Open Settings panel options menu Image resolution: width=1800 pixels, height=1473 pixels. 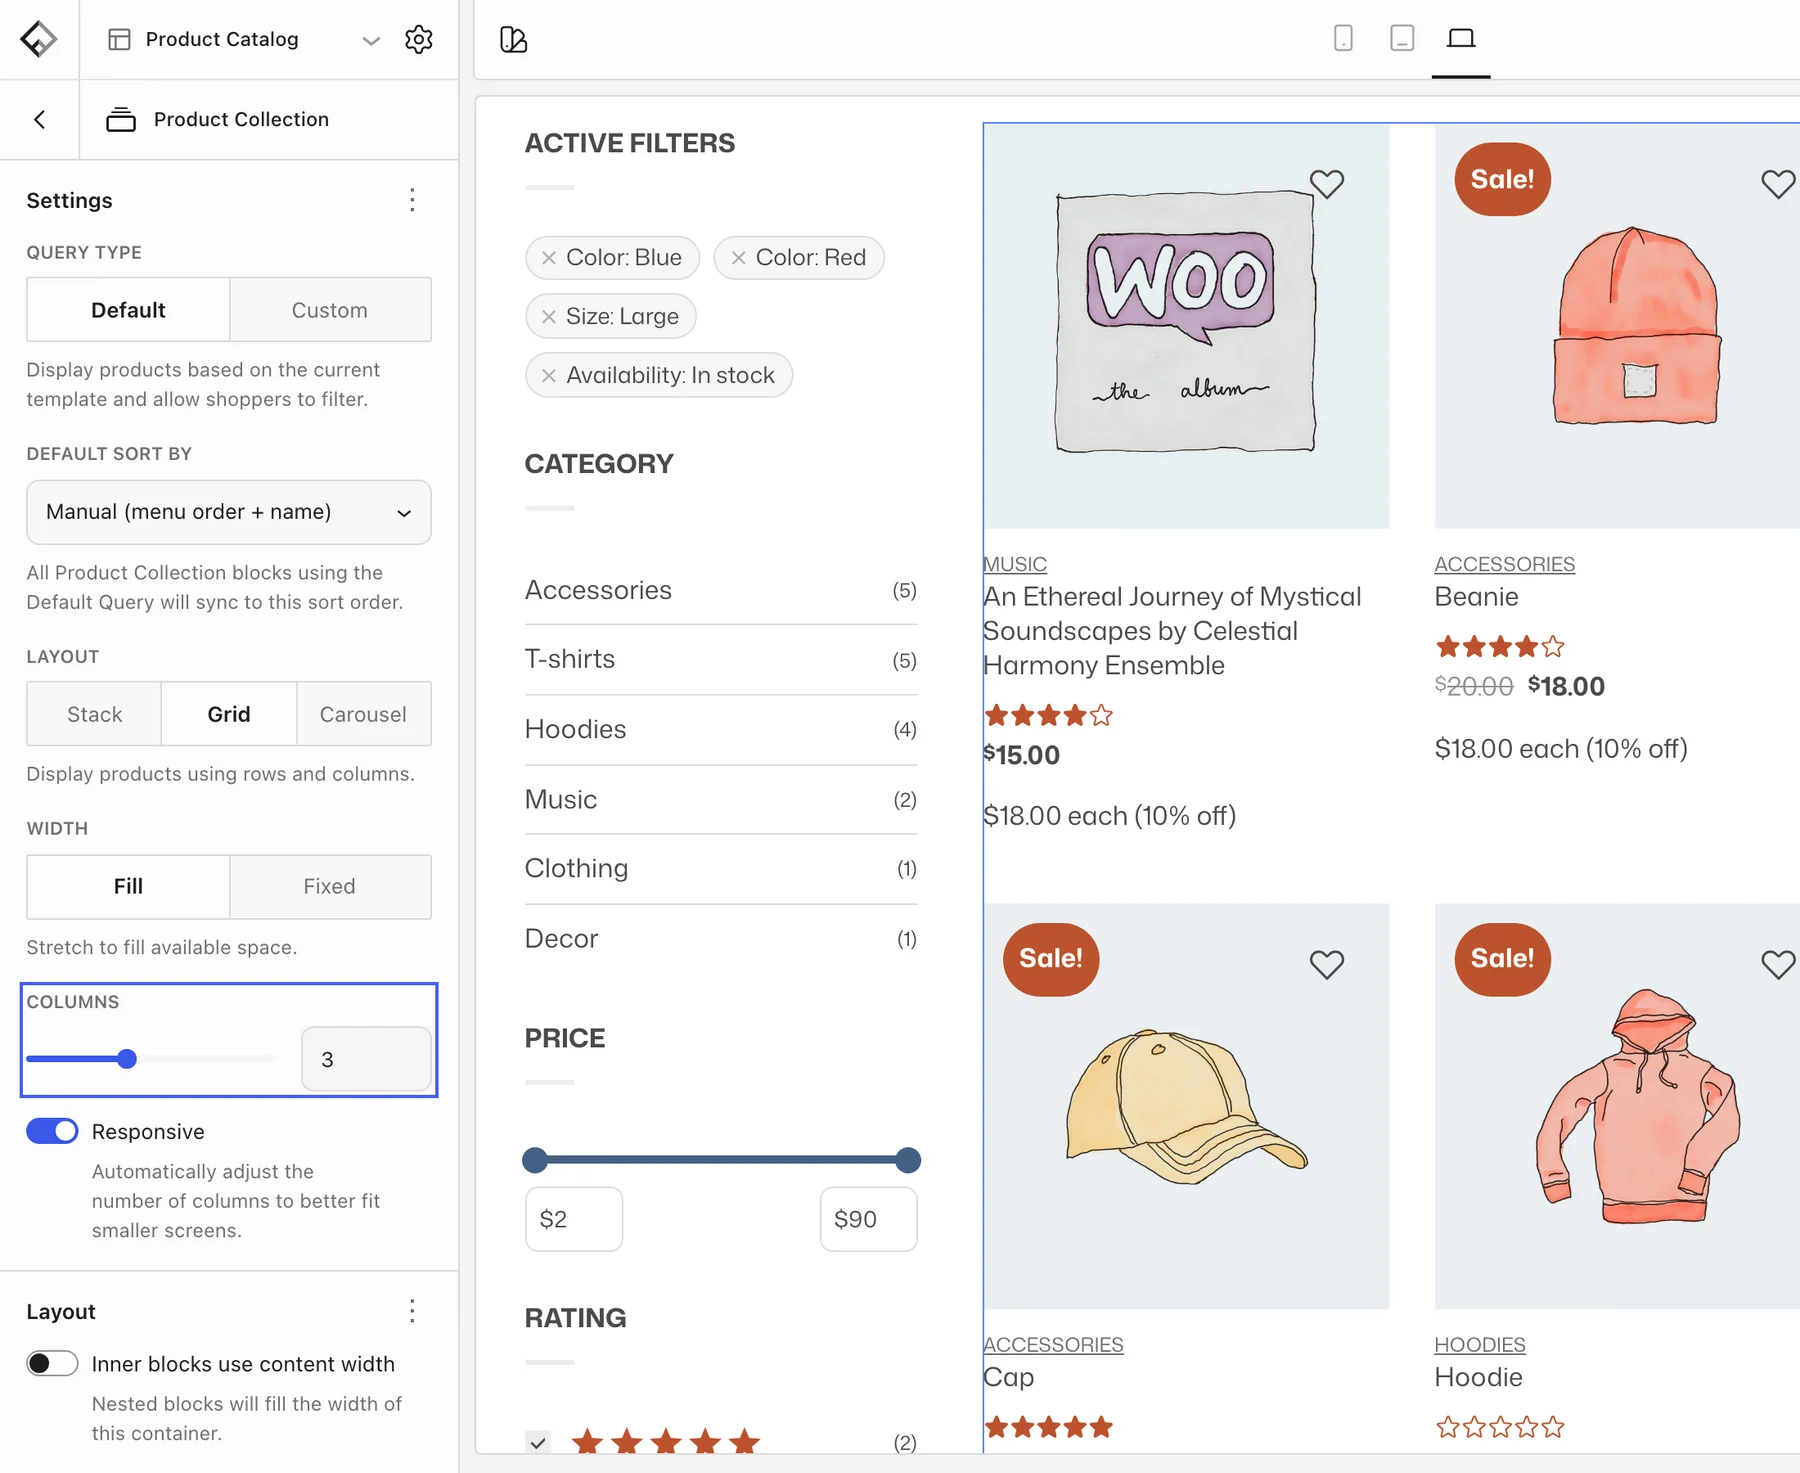click(412, 200)
